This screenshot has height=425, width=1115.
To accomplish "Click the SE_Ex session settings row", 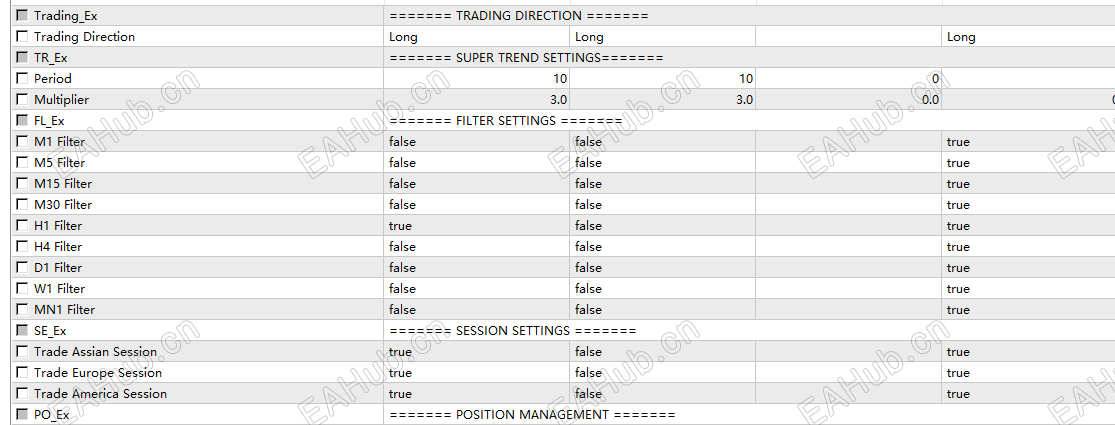I will pos(558,330).
